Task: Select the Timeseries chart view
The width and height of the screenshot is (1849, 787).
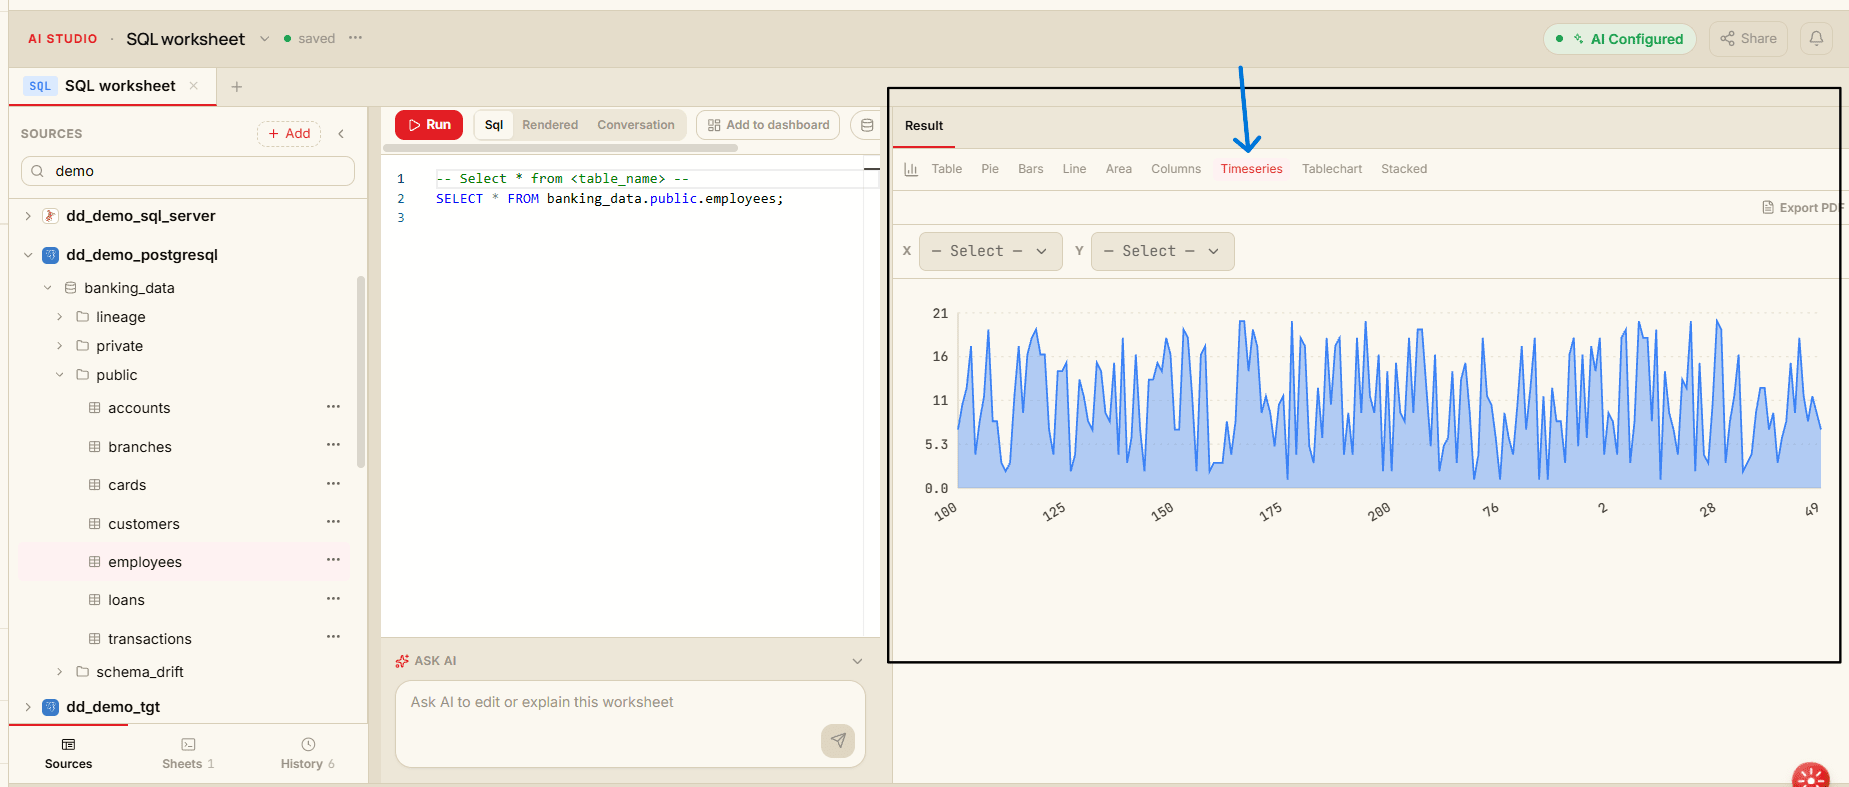Action: tap(1251, 169)
